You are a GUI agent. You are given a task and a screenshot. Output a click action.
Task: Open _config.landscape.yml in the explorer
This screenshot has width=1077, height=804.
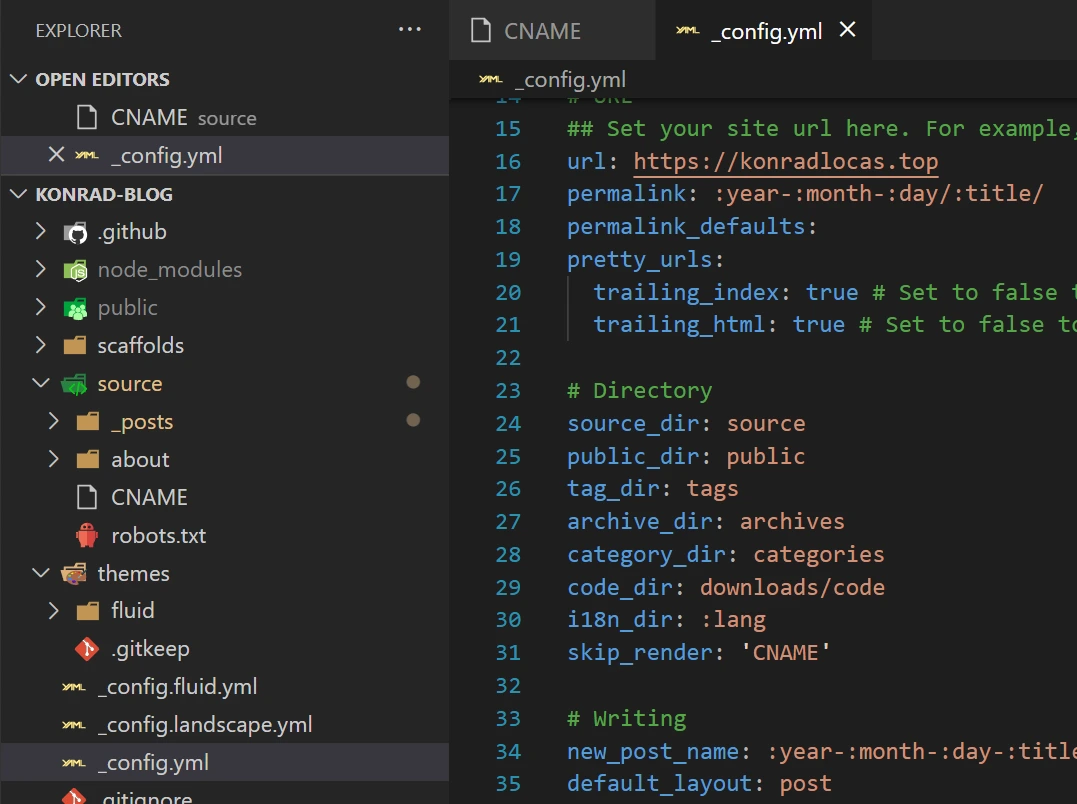click(204, 725)
